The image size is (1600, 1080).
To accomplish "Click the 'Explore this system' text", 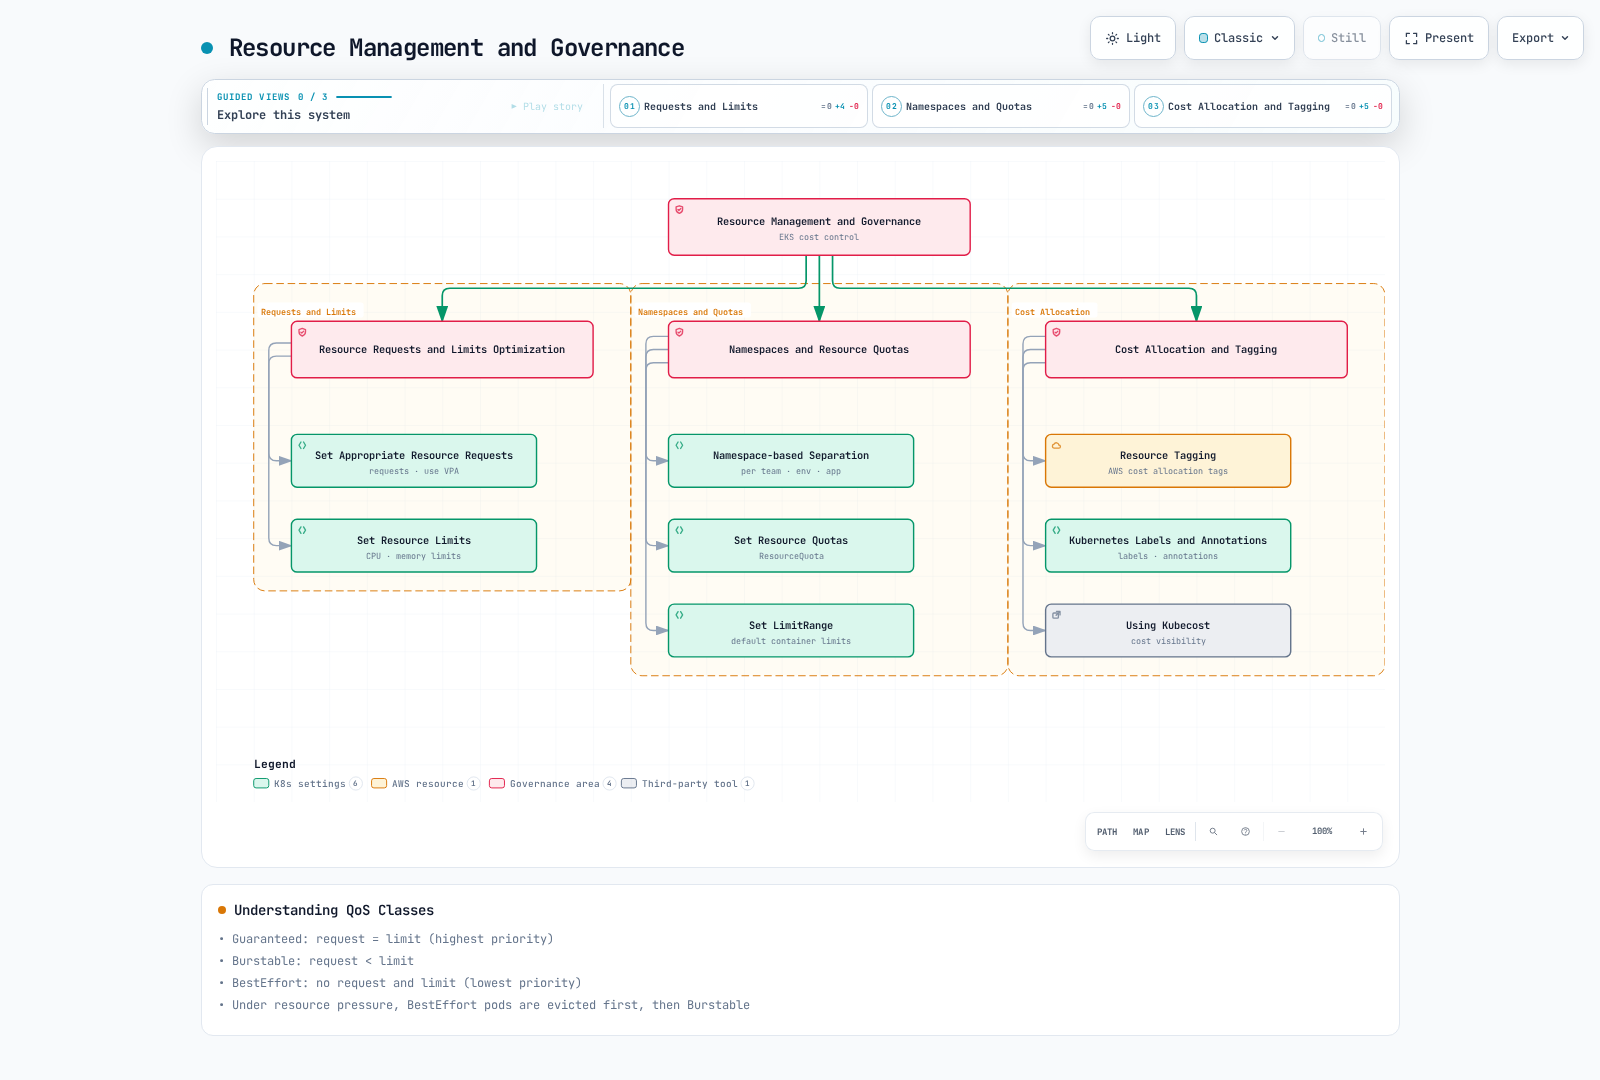I will pos(283,115).
